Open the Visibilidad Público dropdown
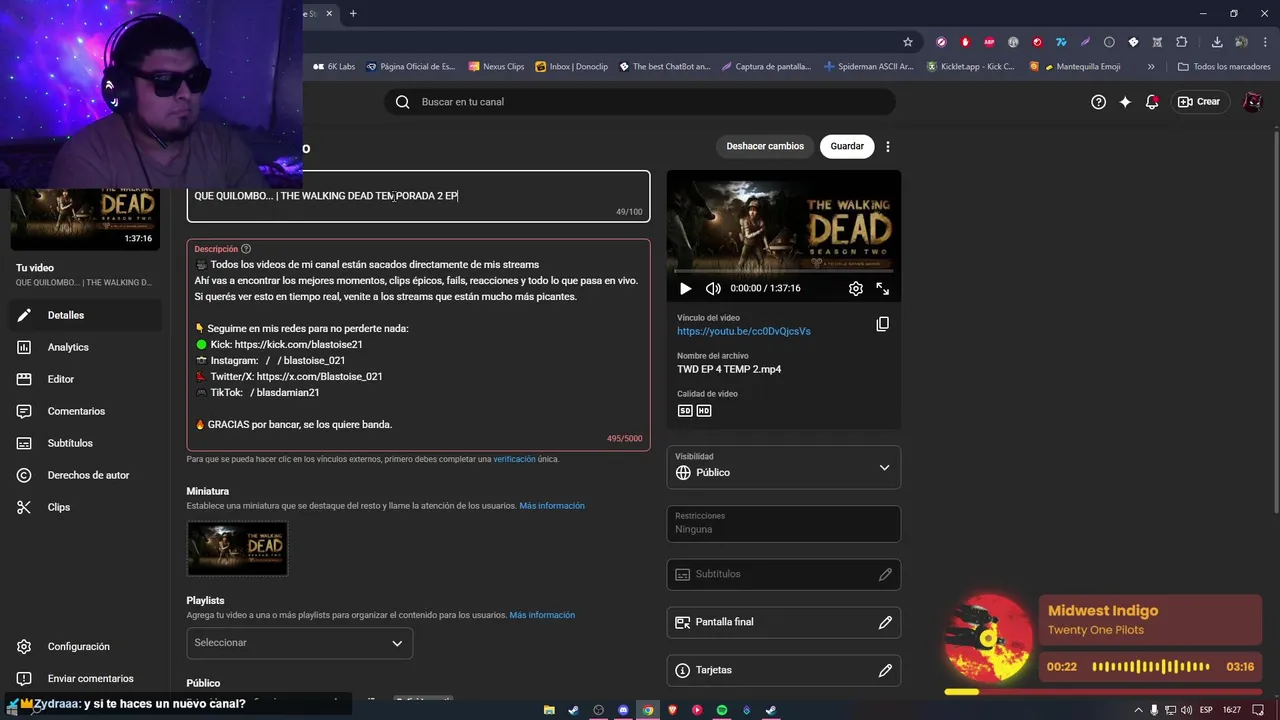 click(784, 467)
